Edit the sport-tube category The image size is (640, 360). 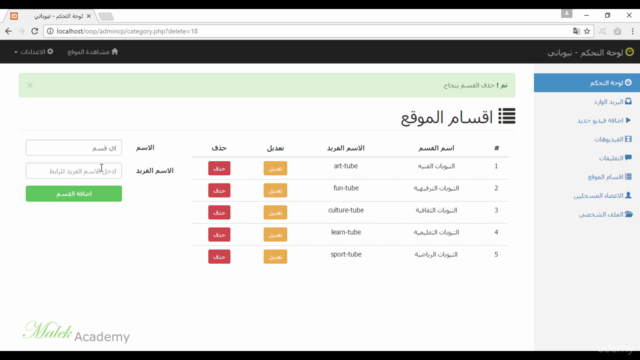(x=275, y=256)
